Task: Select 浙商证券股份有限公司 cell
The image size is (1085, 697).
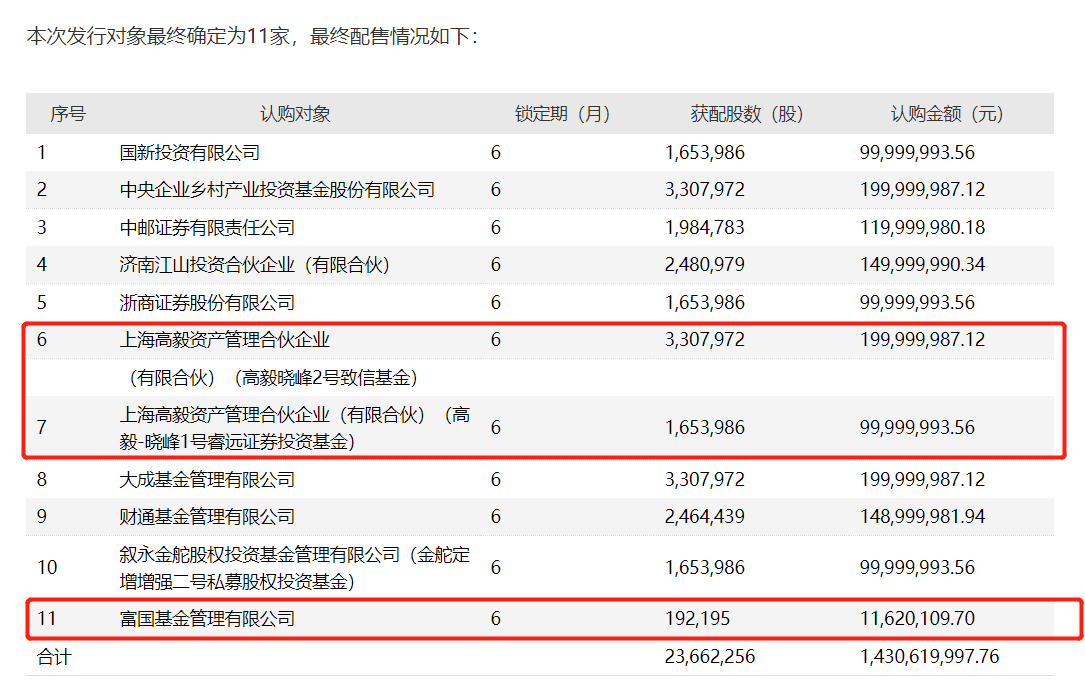Action: pyautogui.click(x=207, y=302)
